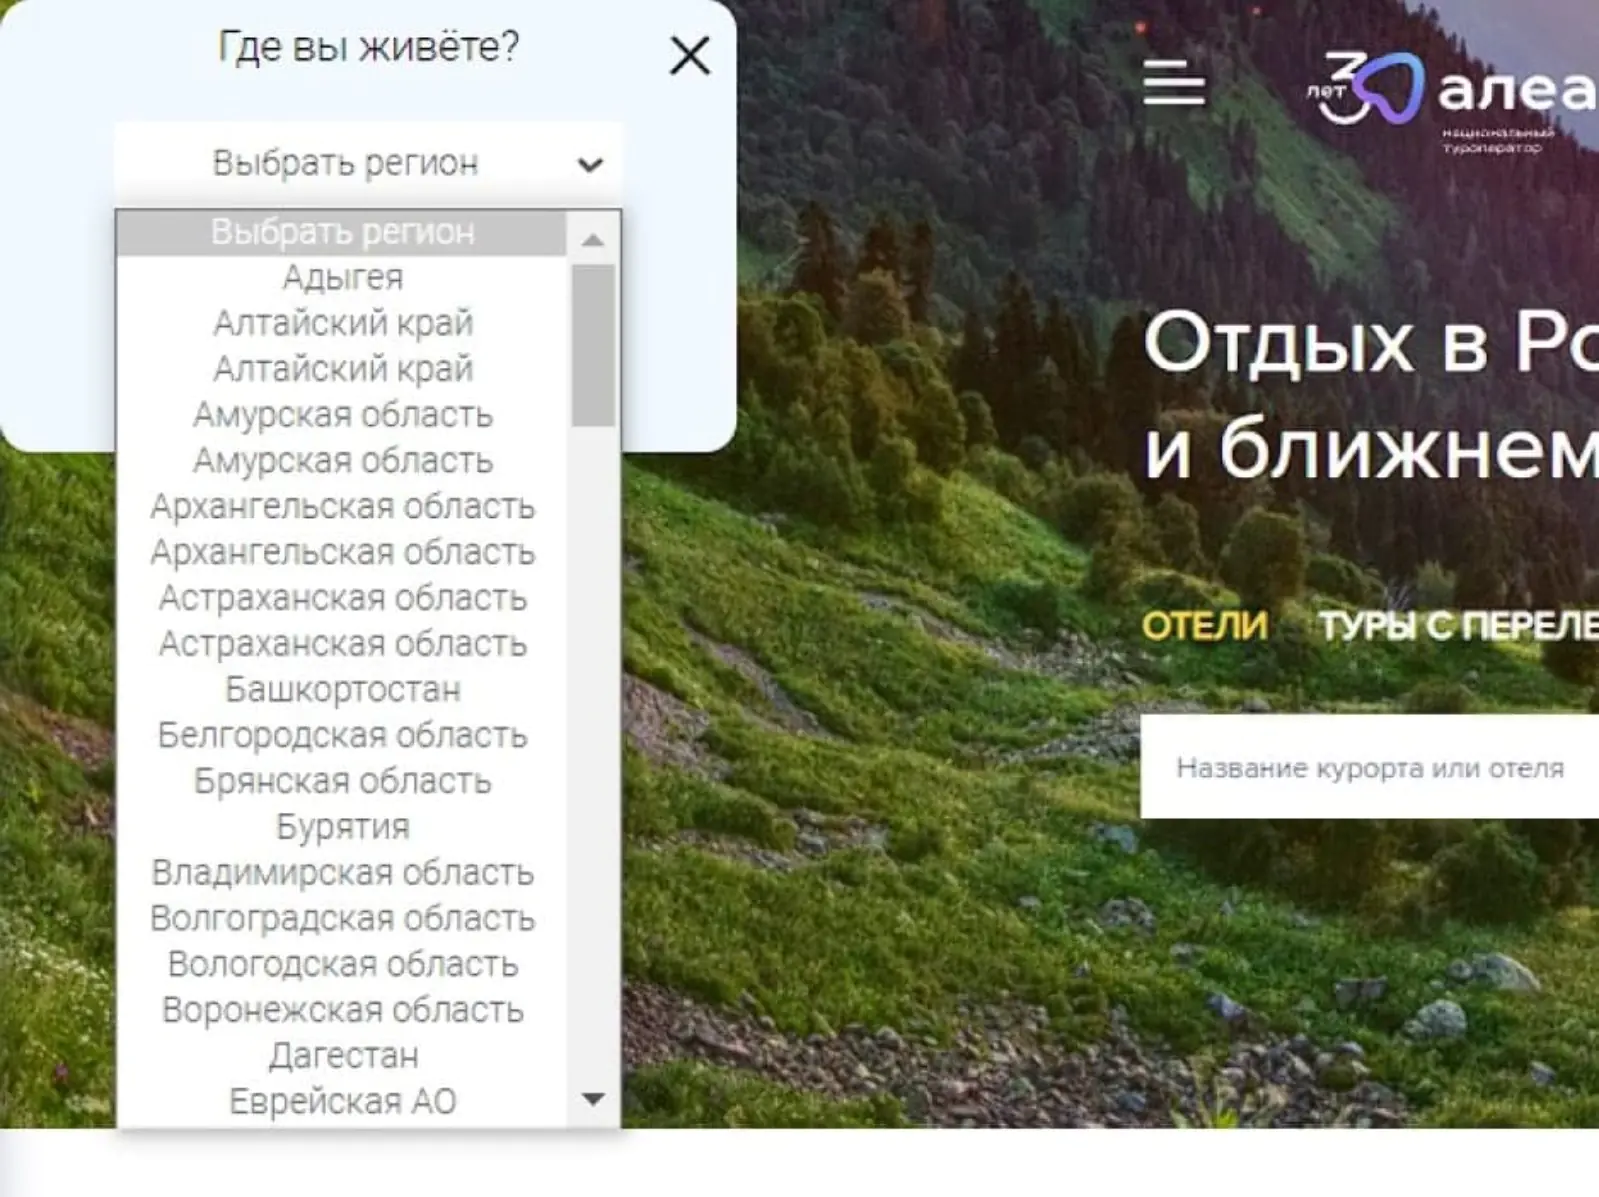
Task: Select 'Еврейская АО' from region list
Action: coord(342,1102)
